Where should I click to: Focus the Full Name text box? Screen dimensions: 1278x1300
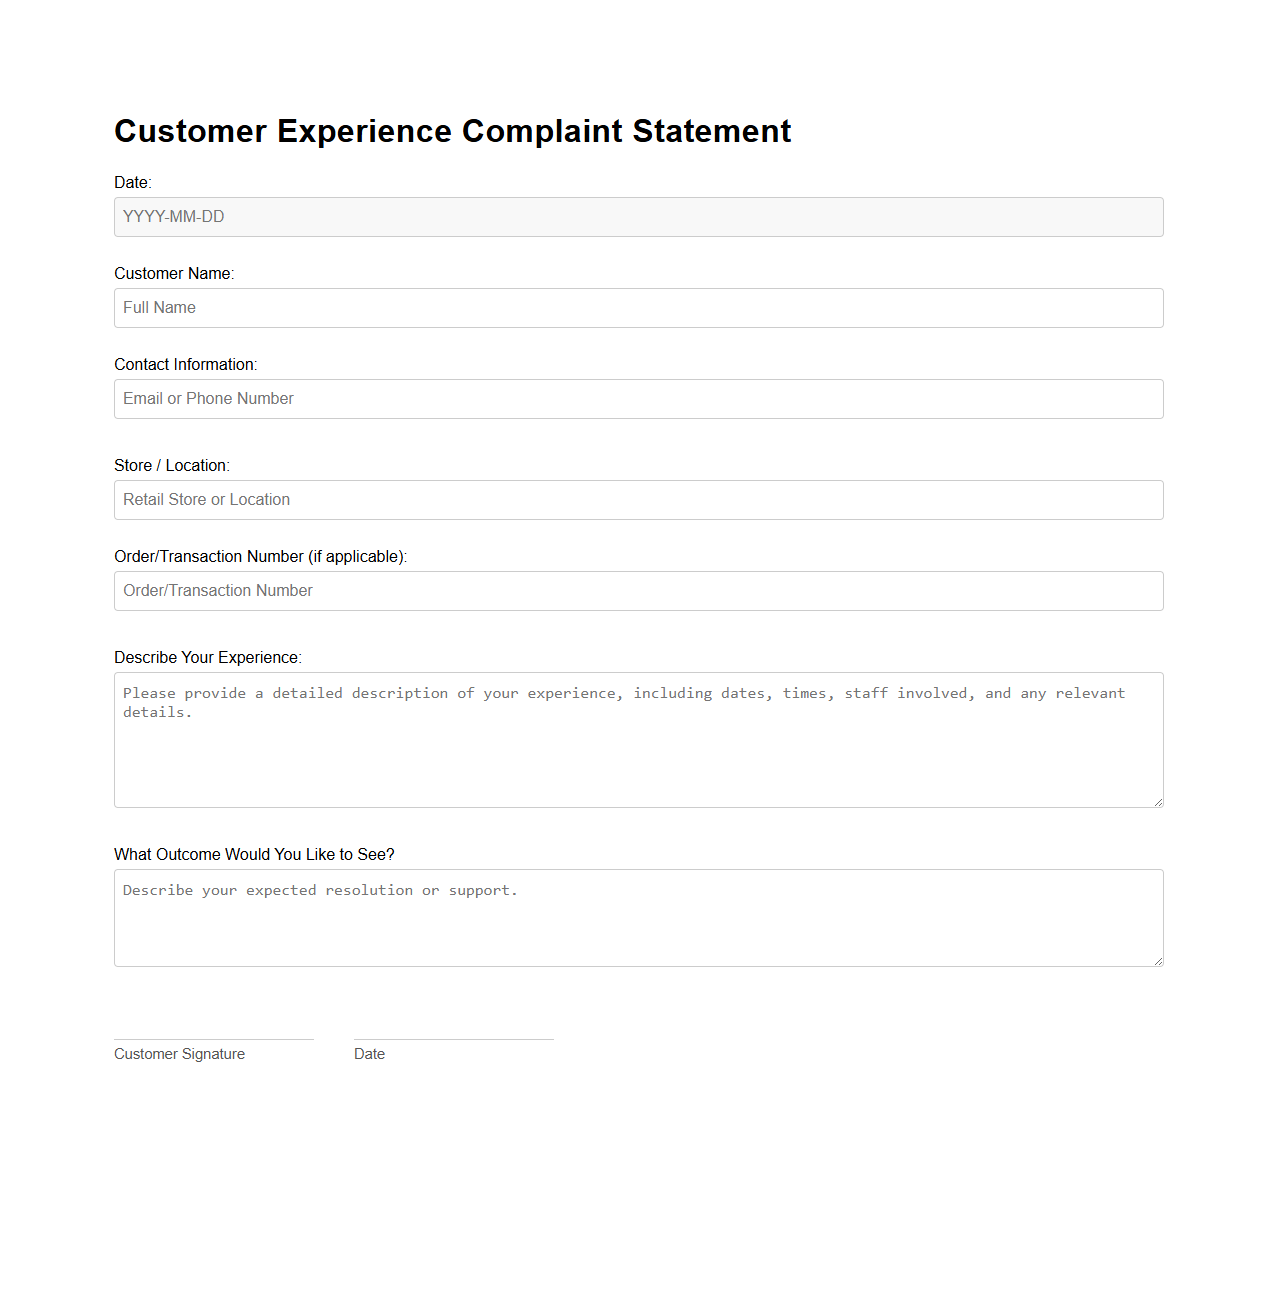pyautogui.click(x=639, y=308)
